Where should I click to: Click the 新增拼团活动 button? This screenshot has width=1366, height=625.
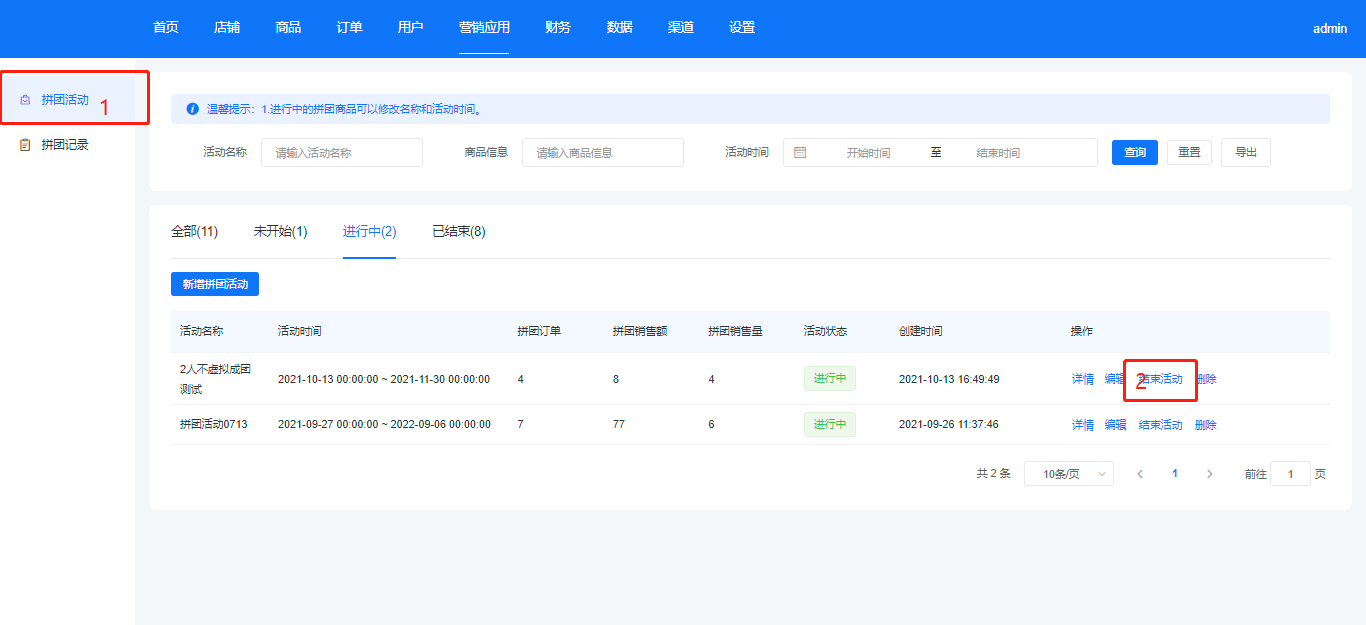coord(215,284)
